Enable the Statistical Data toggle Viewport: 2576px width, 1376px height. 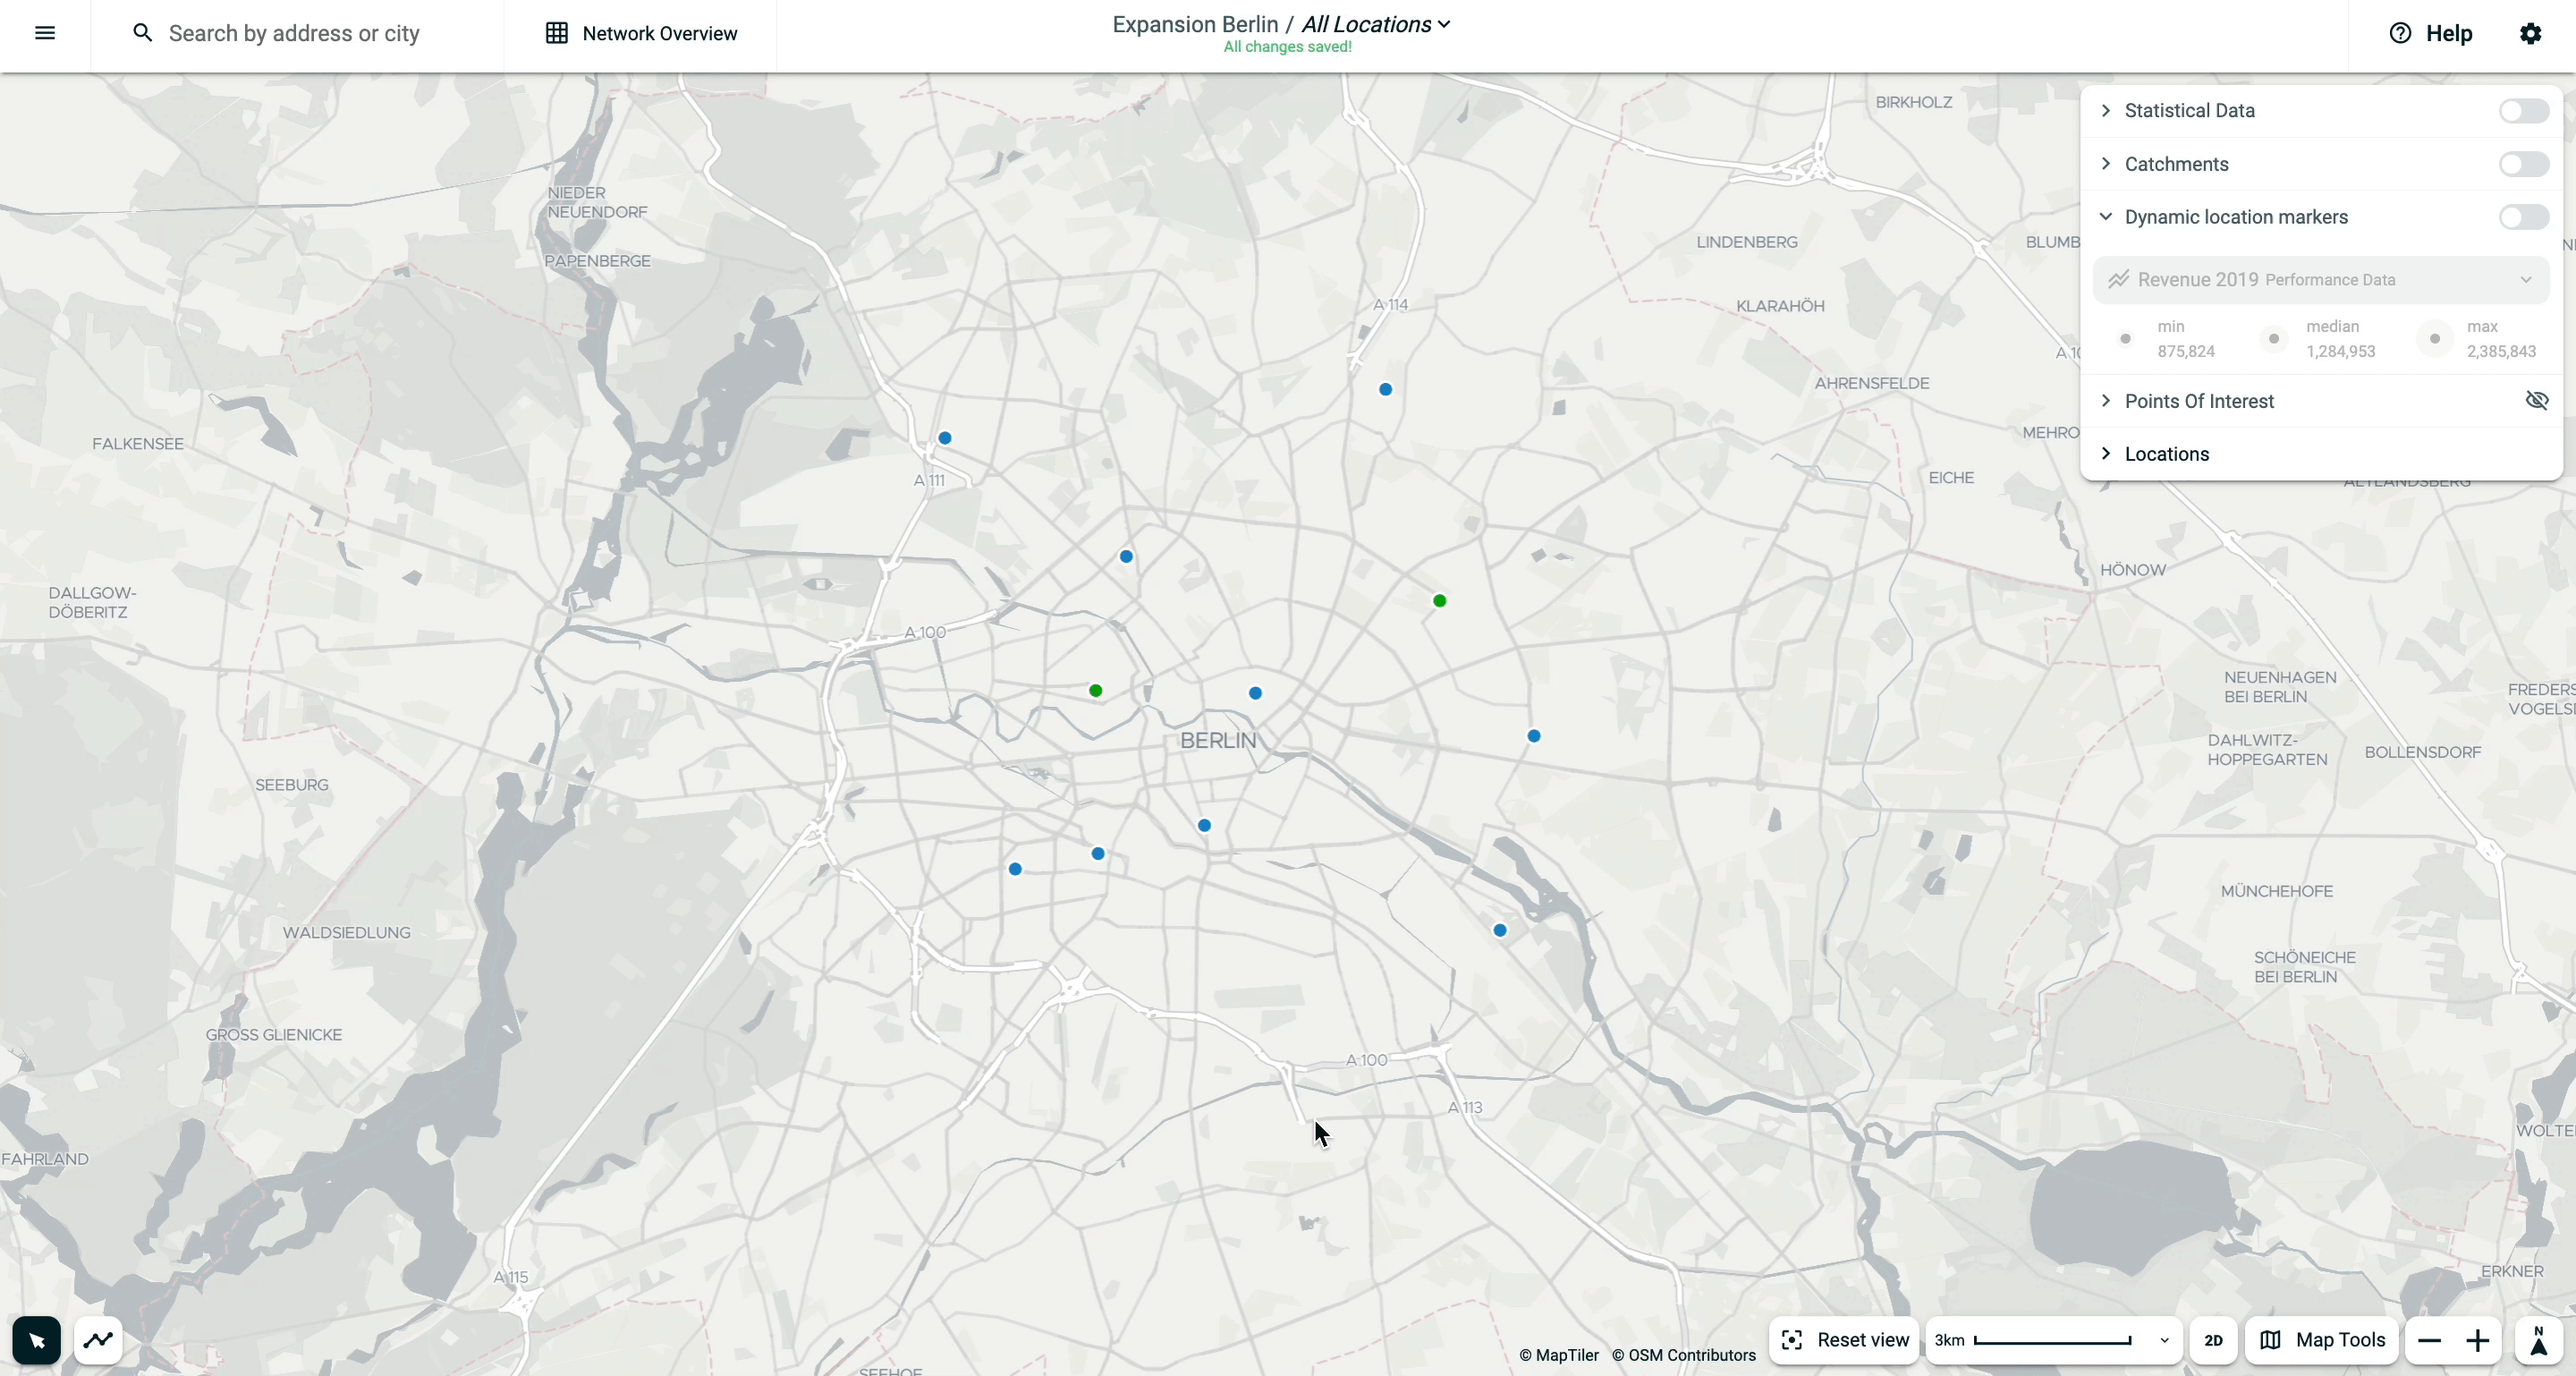[2524, 111]
